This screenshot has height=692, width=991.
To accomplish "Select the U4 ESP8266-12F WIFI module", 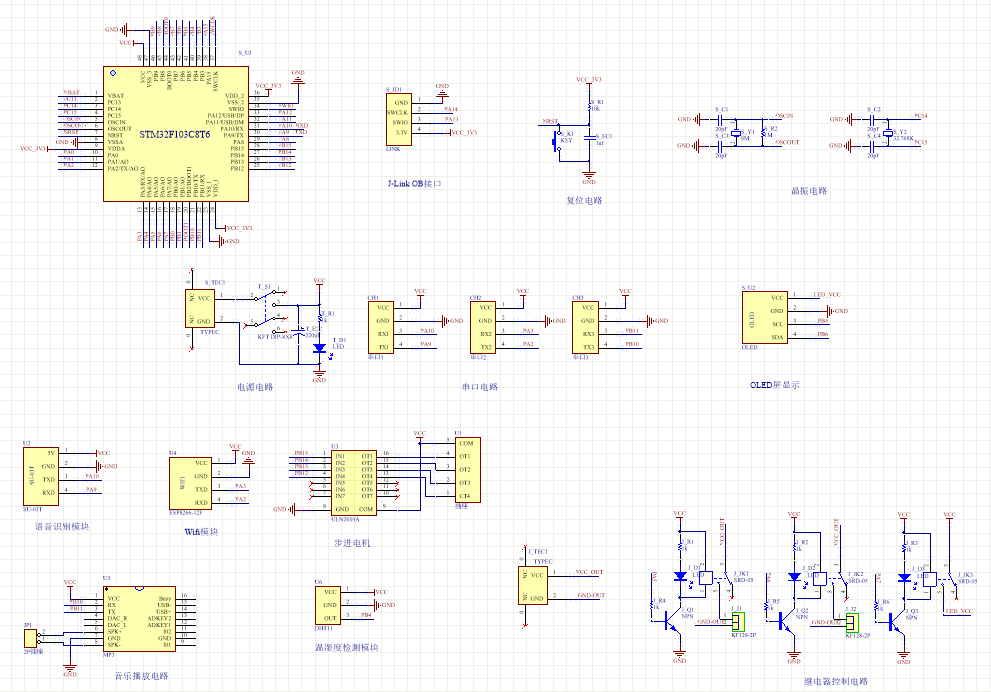I will pos(190,483).
